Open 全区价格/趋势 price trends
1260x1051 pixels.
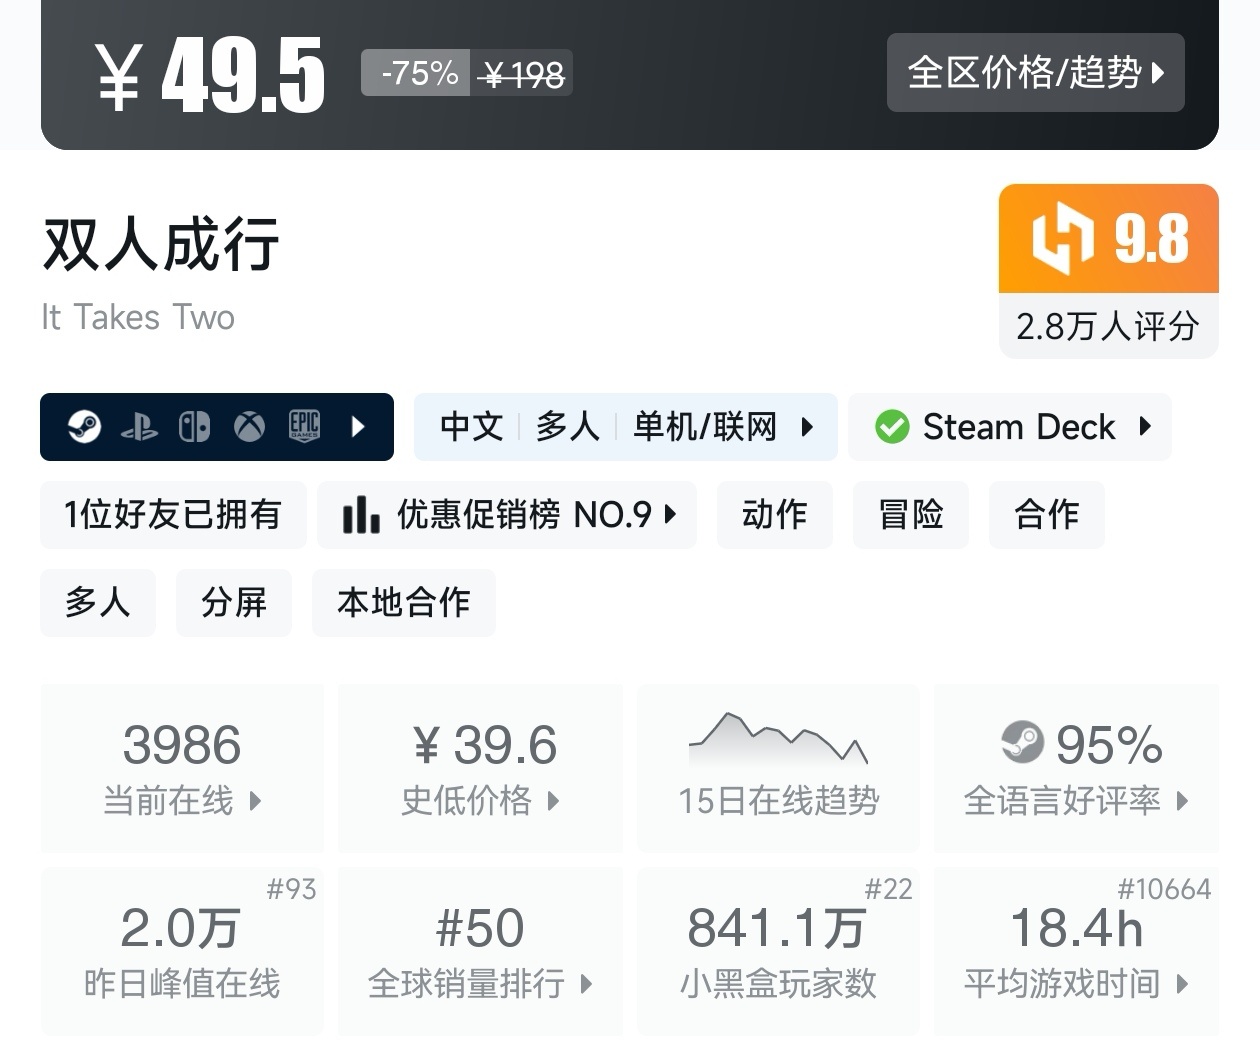pos(1035,72)
